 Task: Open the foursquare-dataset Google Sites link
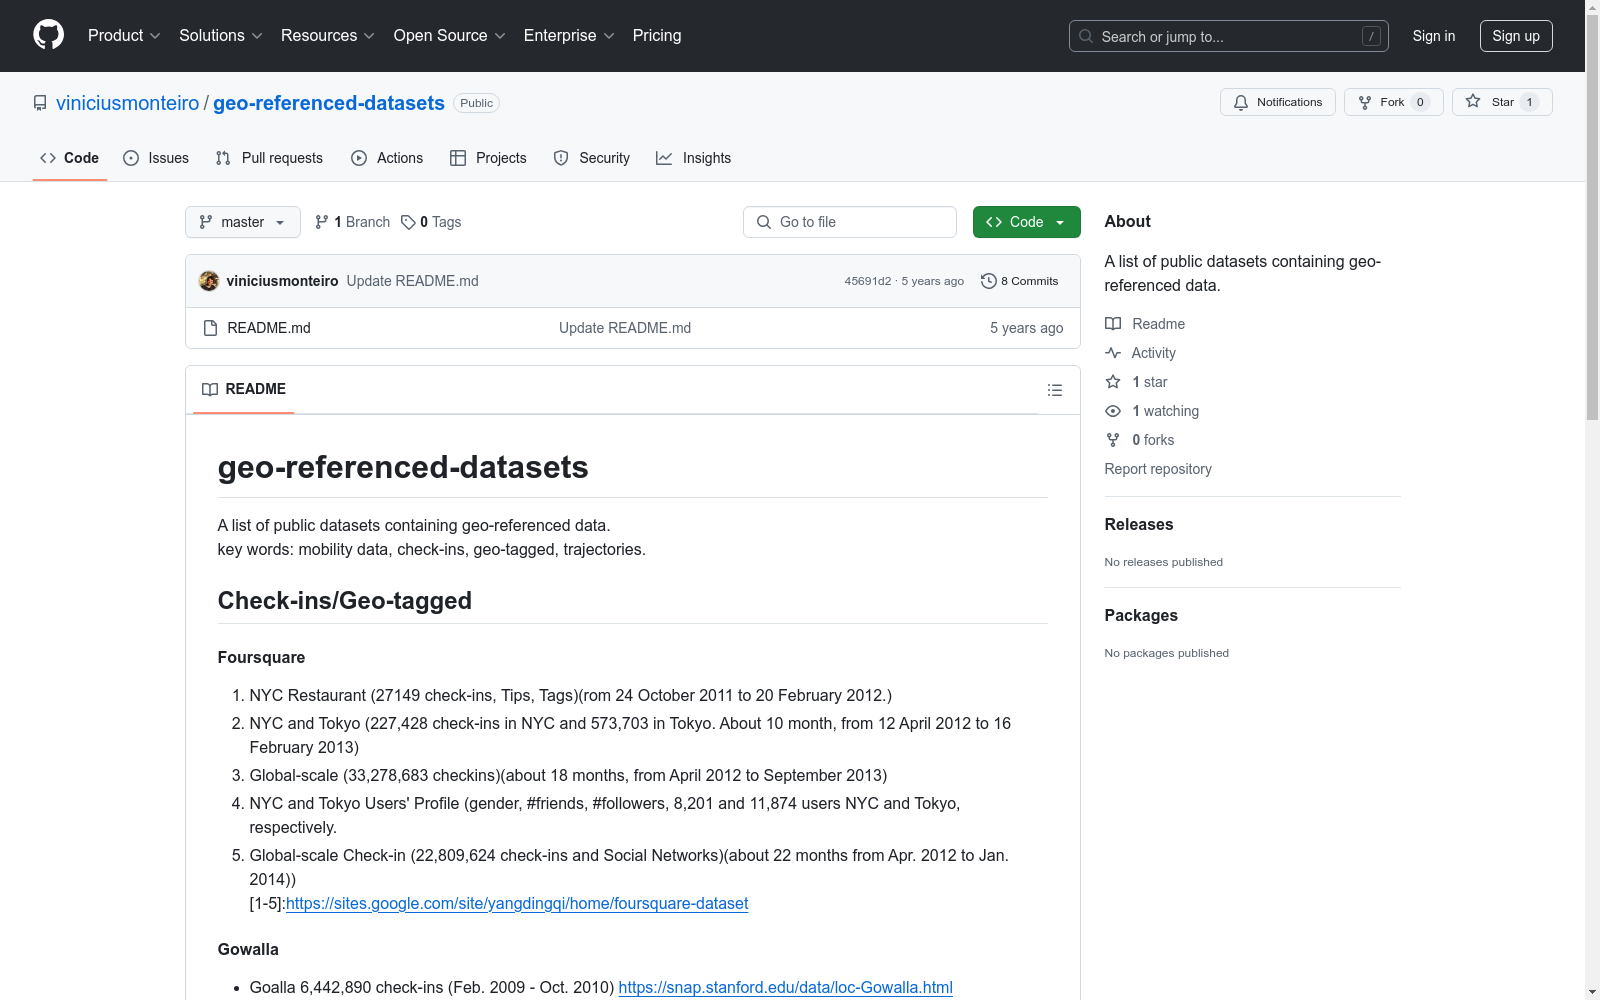(517, 904)
